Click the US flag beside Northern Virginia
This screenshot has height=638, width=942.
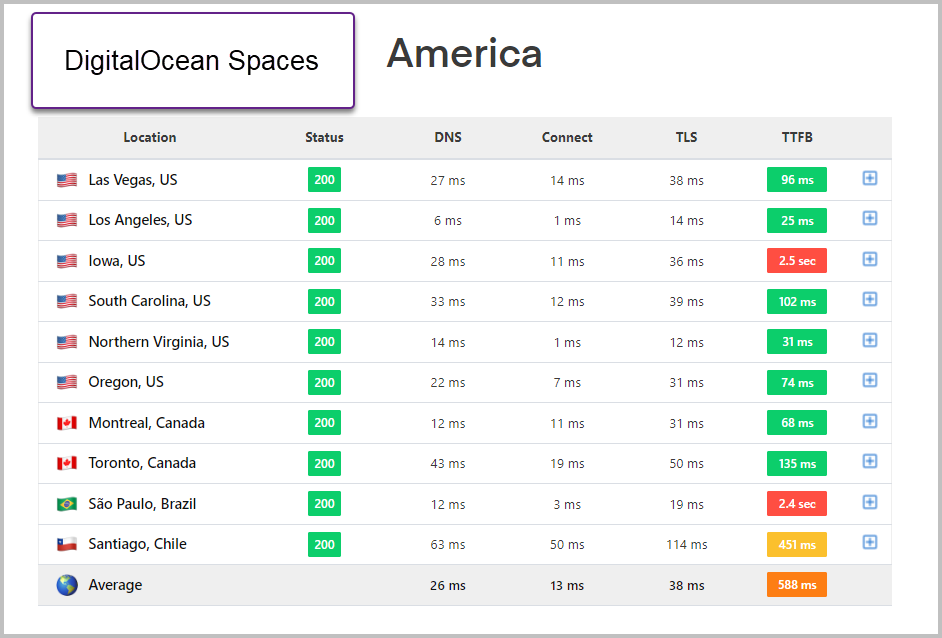tap(67, 342)
